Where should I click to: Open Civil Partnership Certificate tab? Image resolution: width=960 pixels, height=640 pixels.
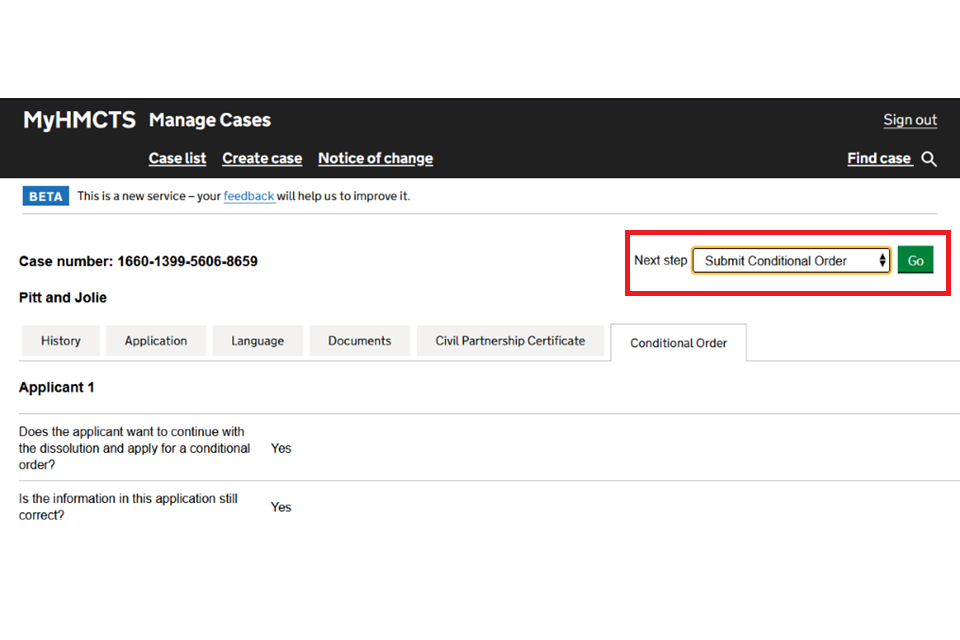coord(510,341)
